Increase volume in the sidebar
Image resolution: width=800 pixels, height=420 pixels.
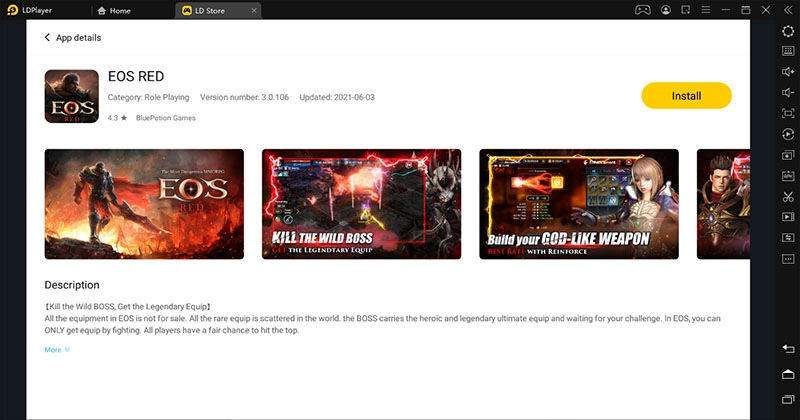pos(788,72)
